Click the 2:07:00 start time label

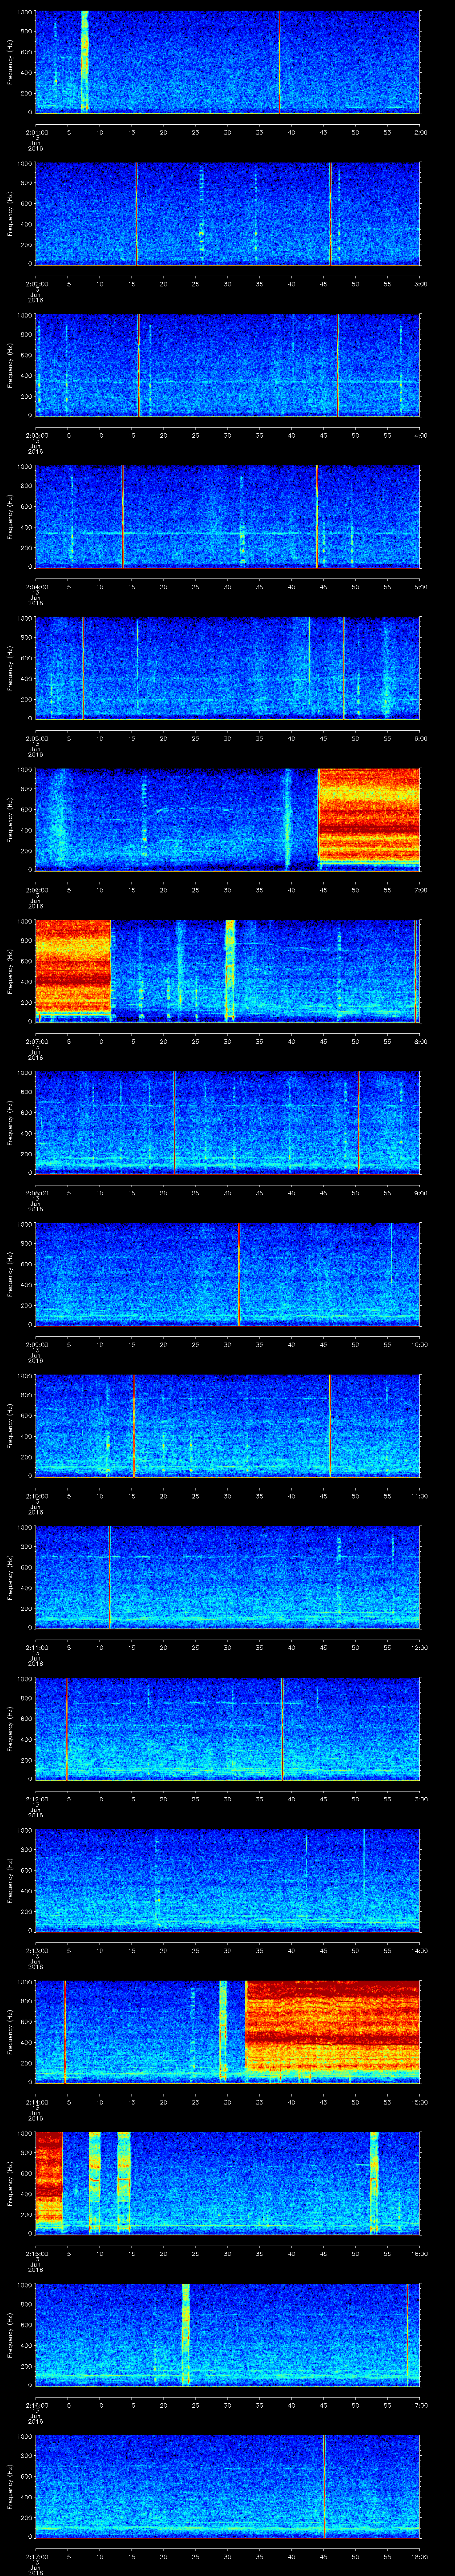(36, 1041)
